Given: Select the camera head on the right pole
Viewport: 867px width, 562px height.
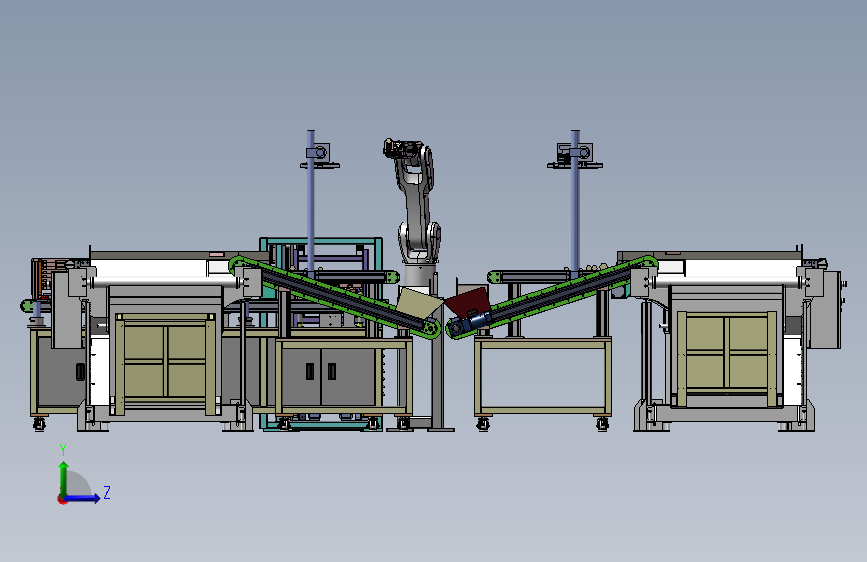Looking at the screenshot, I should (575, 154).
